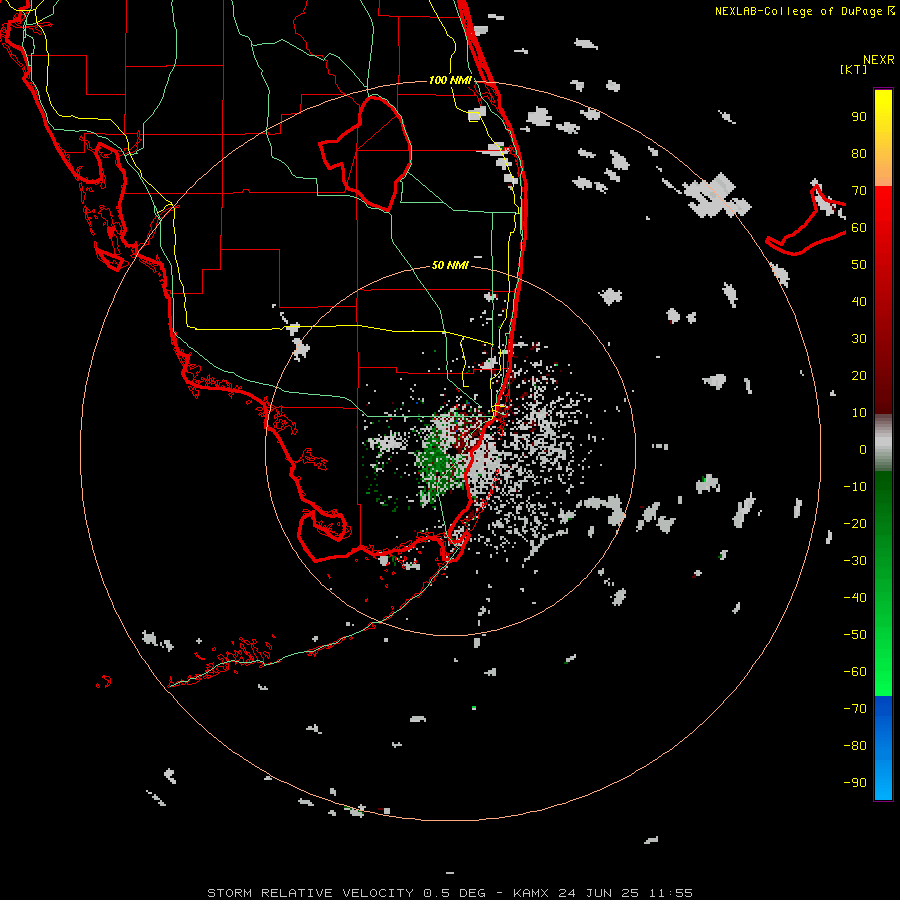Click the NEXR label above color scale
The width and height of the screenshot is (900, 900).
(x=879, y=60)
